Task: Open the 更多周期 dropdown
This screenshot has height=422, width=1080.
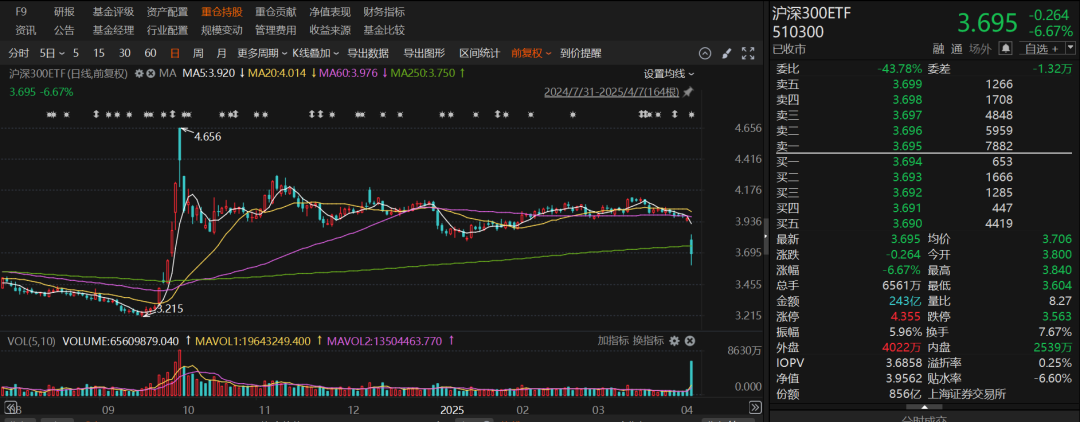Action: click(x=262, y=53)
